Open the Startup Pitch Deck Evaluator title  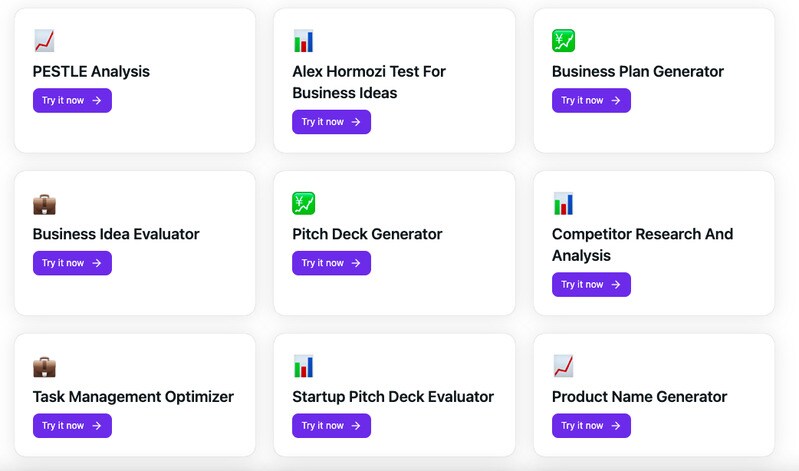click(393, 397)
